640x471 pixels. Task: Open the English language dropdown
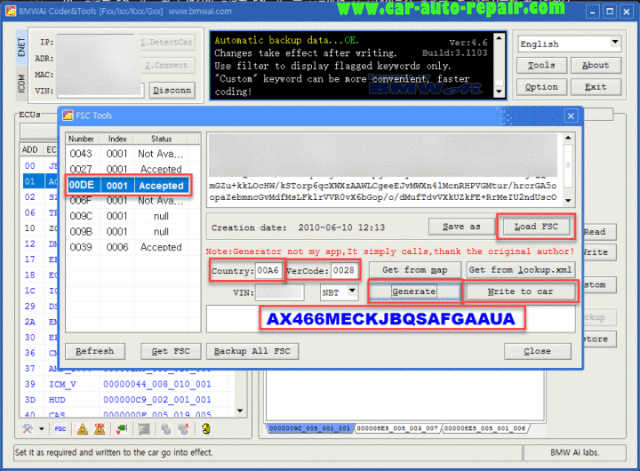[x=569, y=43]
